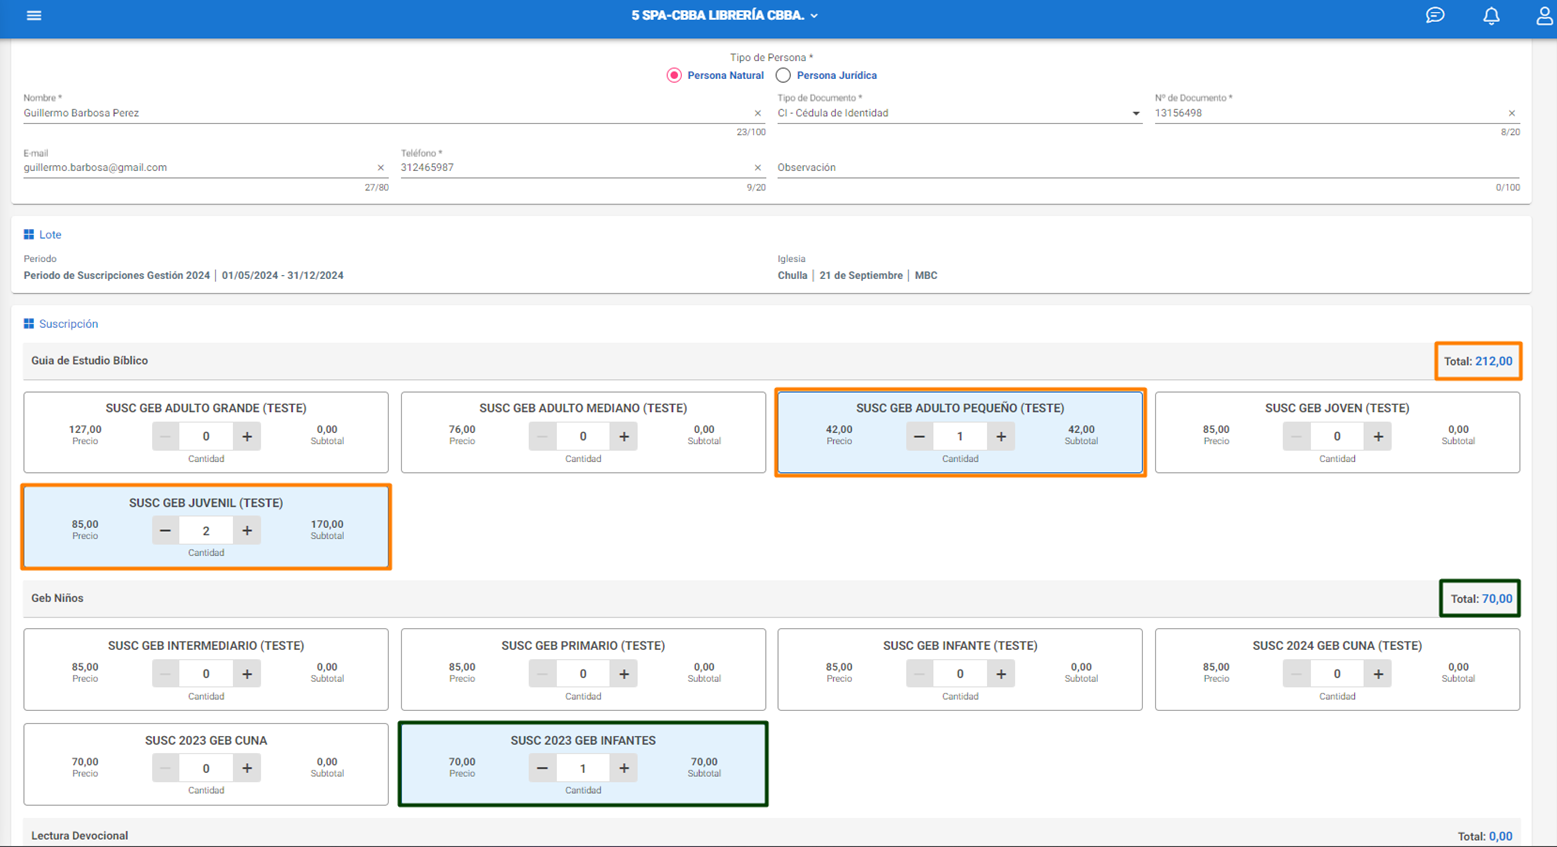Decrease quantity of SUSC 2023 GEB INFANTES
1557x847 pixels.
[542, 768]
